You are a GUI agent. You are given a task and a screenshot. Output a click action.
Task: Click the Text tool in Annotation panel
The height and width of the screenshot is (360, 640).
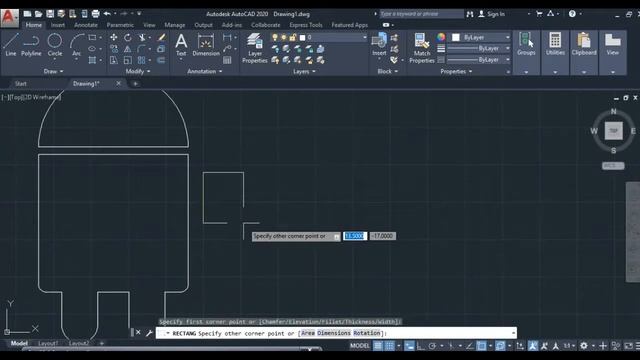pyautogui.click(x=181, y=45)
